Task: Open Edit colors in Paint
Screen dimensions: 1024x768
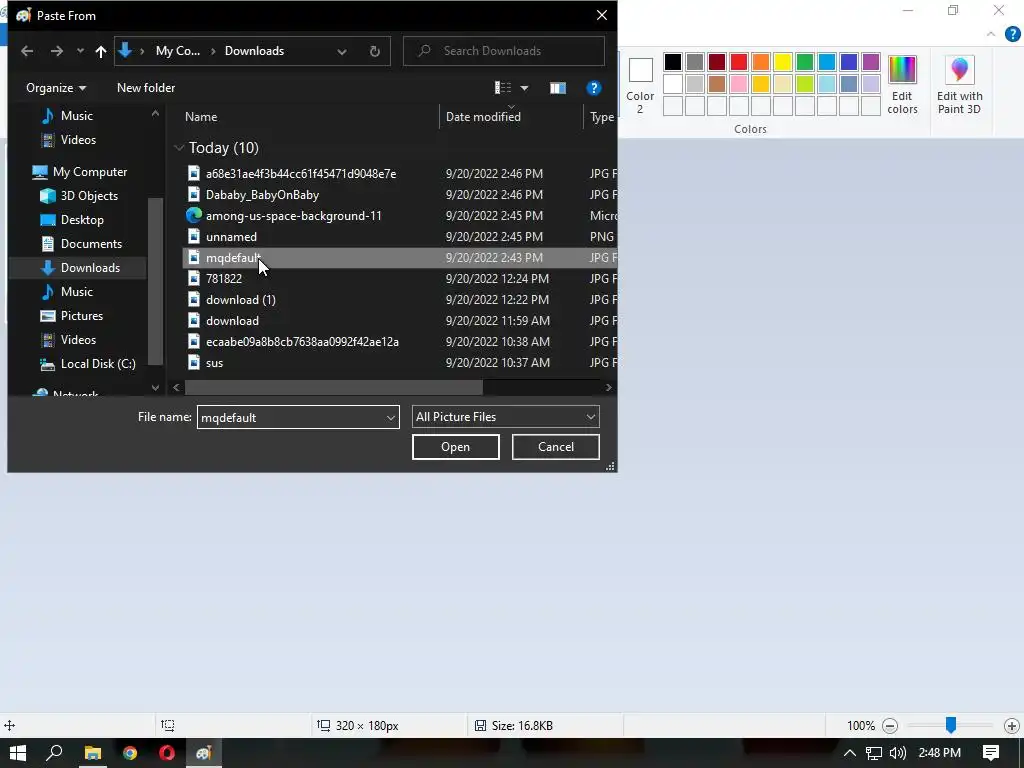Action: [x=902, y=85]
